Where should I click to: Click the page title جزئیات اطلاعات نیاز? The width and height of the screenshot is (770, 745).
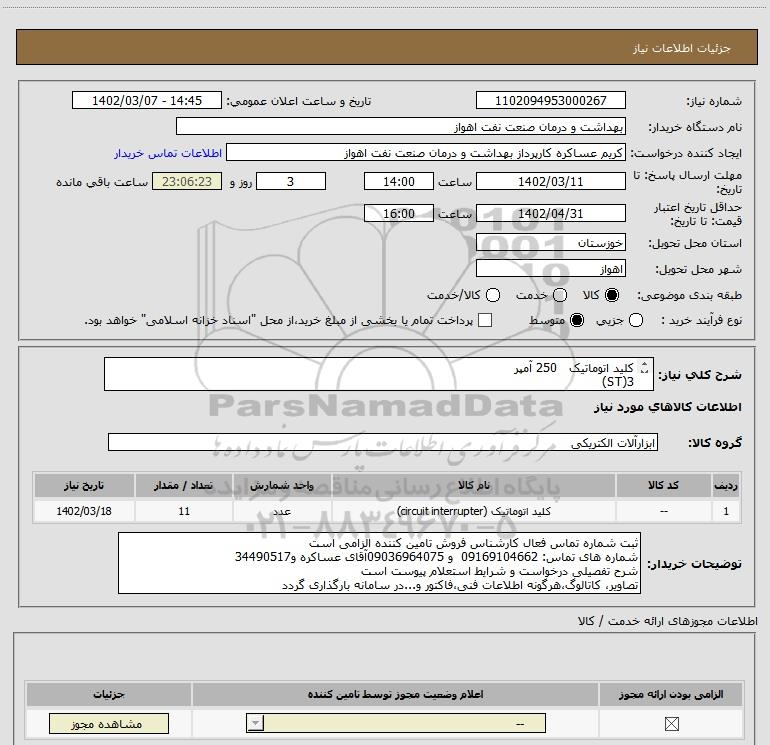click(x=682, y=48)
